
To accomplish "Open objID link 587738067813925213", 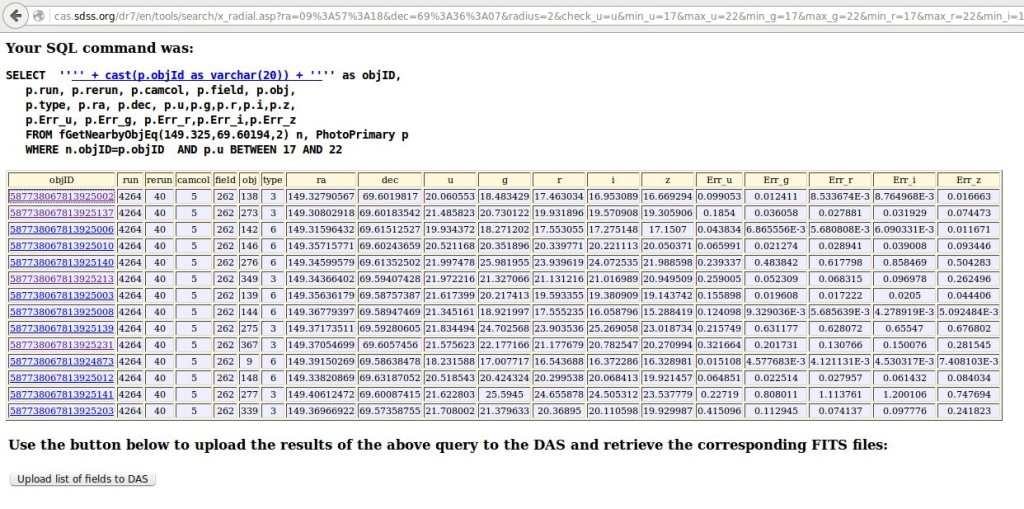I will (x=62, y=278).
